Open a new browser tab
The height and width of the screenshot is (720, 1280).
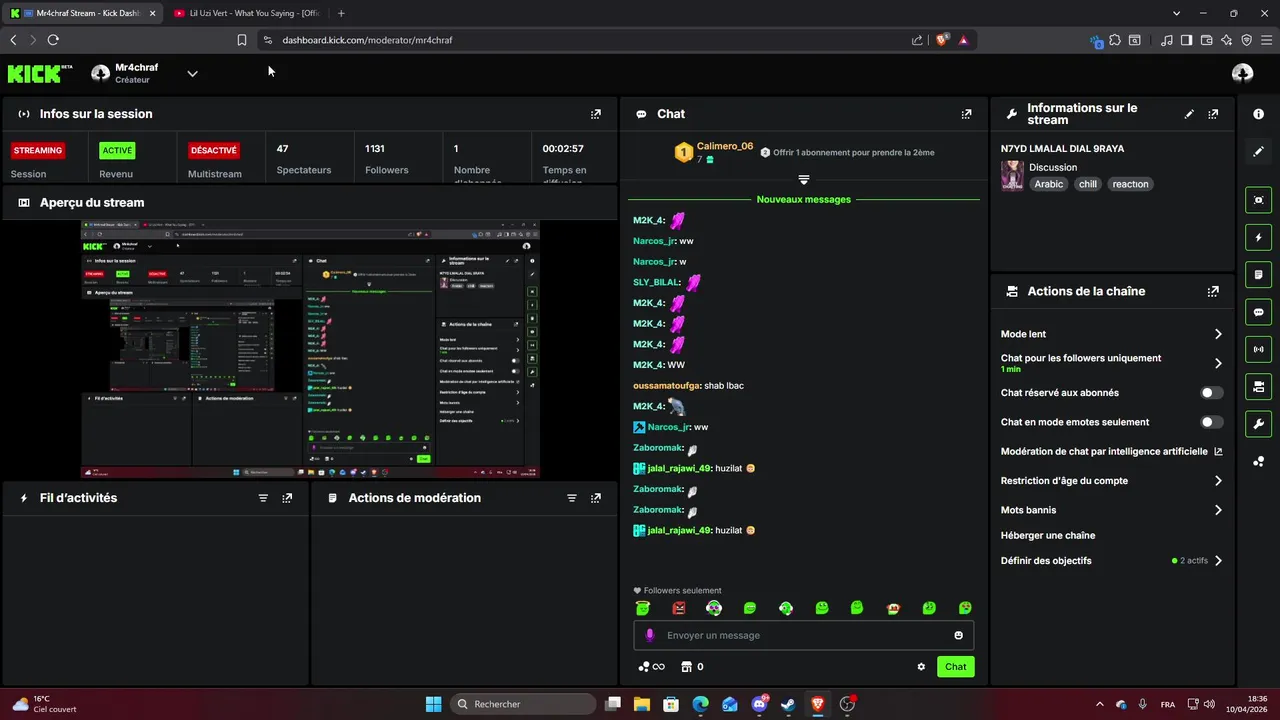click(341, 13)
